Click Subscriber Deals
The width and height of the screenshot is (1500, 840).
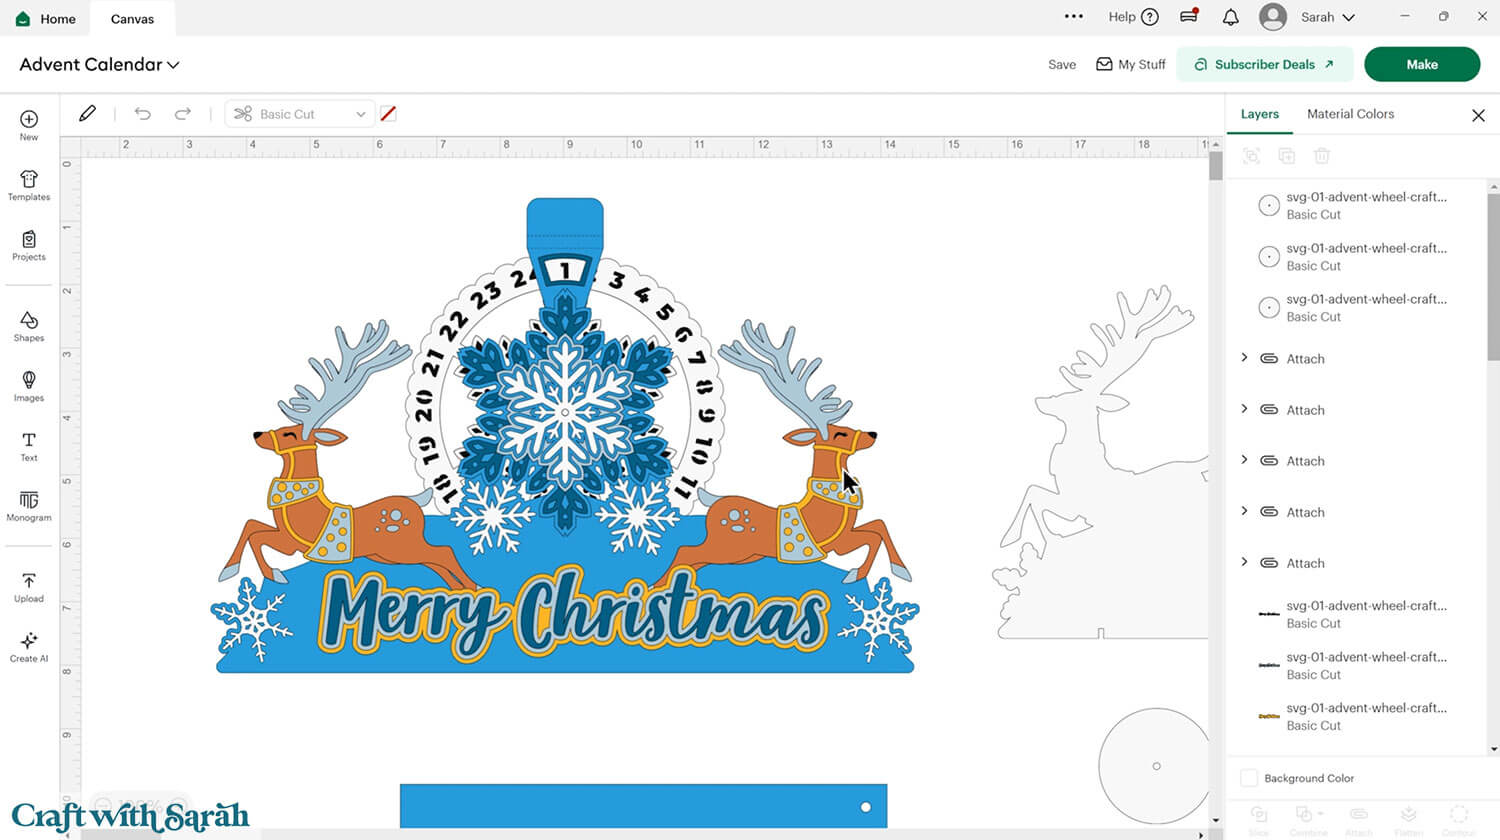pos(1264,64)
